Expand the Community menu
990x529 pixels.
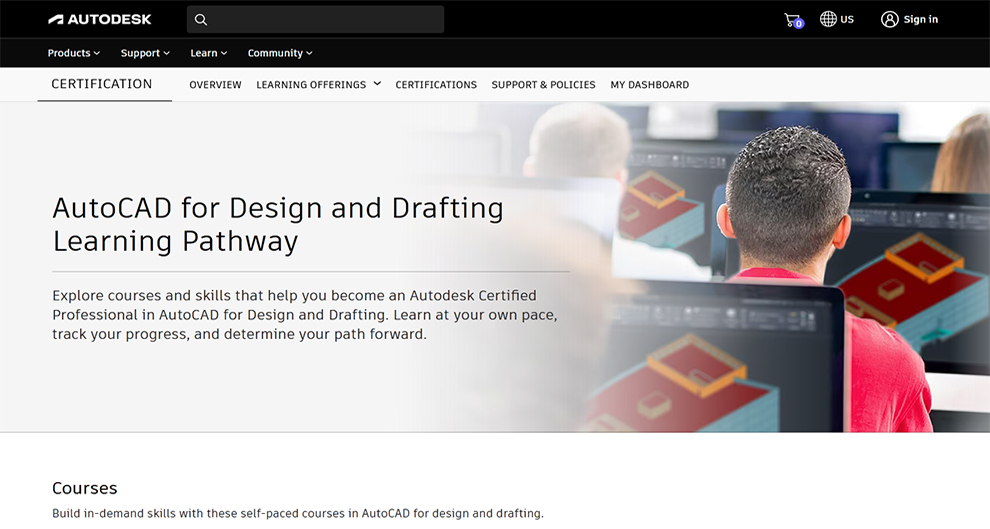pyautogui.click(x=280, y=53)
